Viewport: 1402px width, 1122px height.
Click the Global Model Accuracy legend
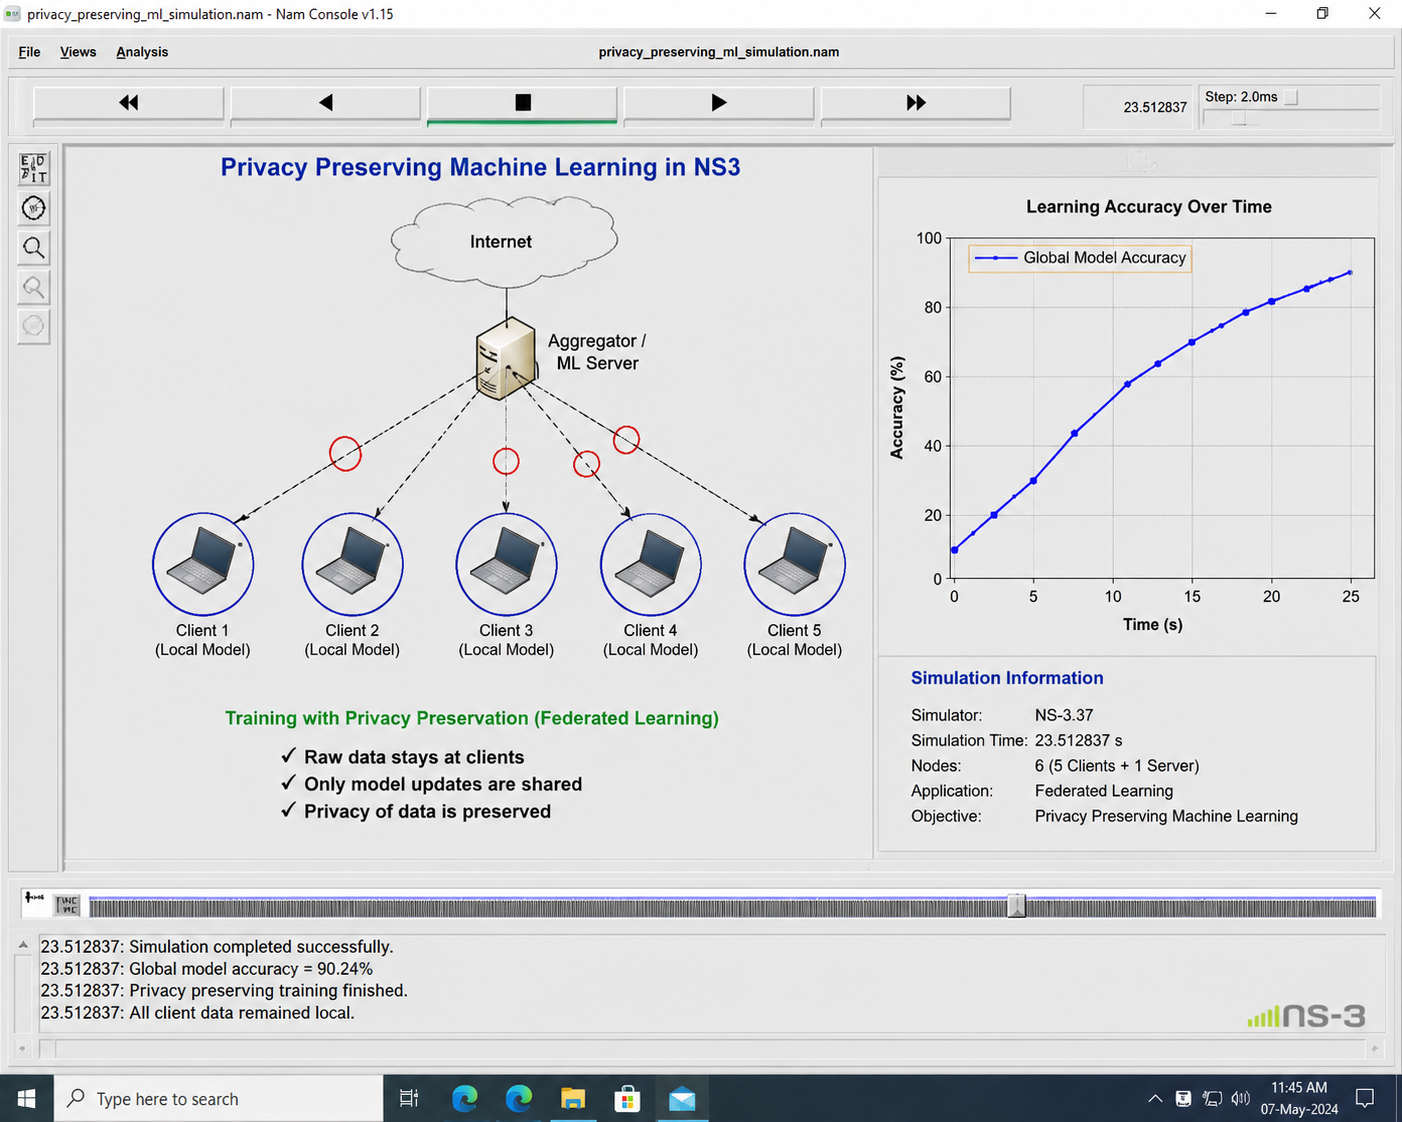(1080, 258)
